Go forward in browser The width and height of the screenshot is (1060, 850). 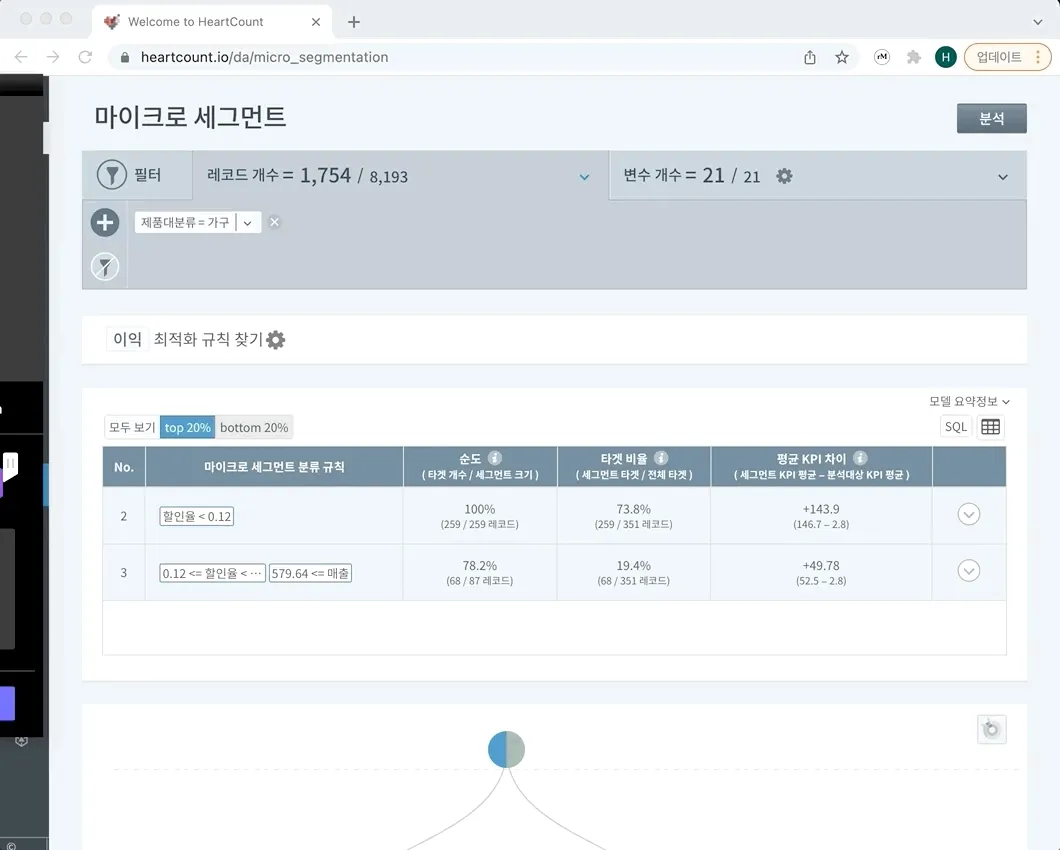(53, 57)
